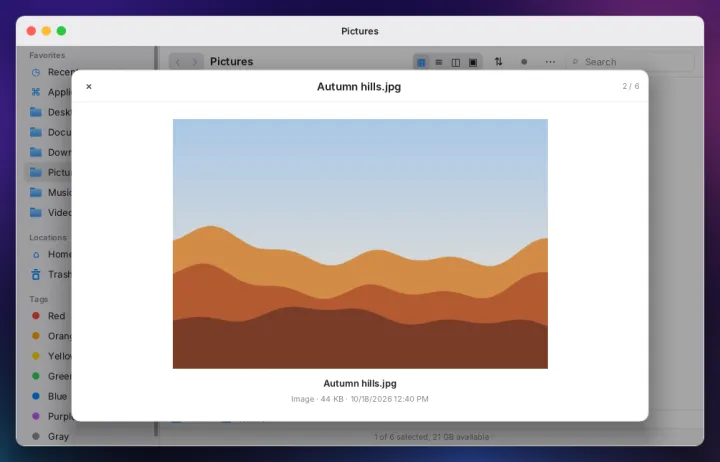The height and width of the screenshot is (462, 720).
Task: Filter by Purple tag
Action: (48, 417)
